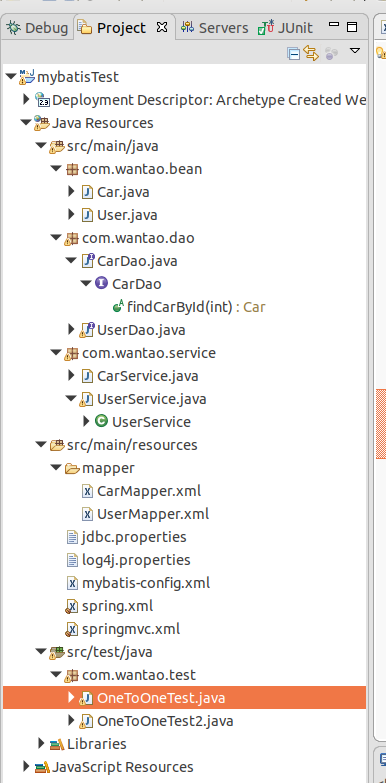Select the com.wantao.test package label

[x=139, y=674]
